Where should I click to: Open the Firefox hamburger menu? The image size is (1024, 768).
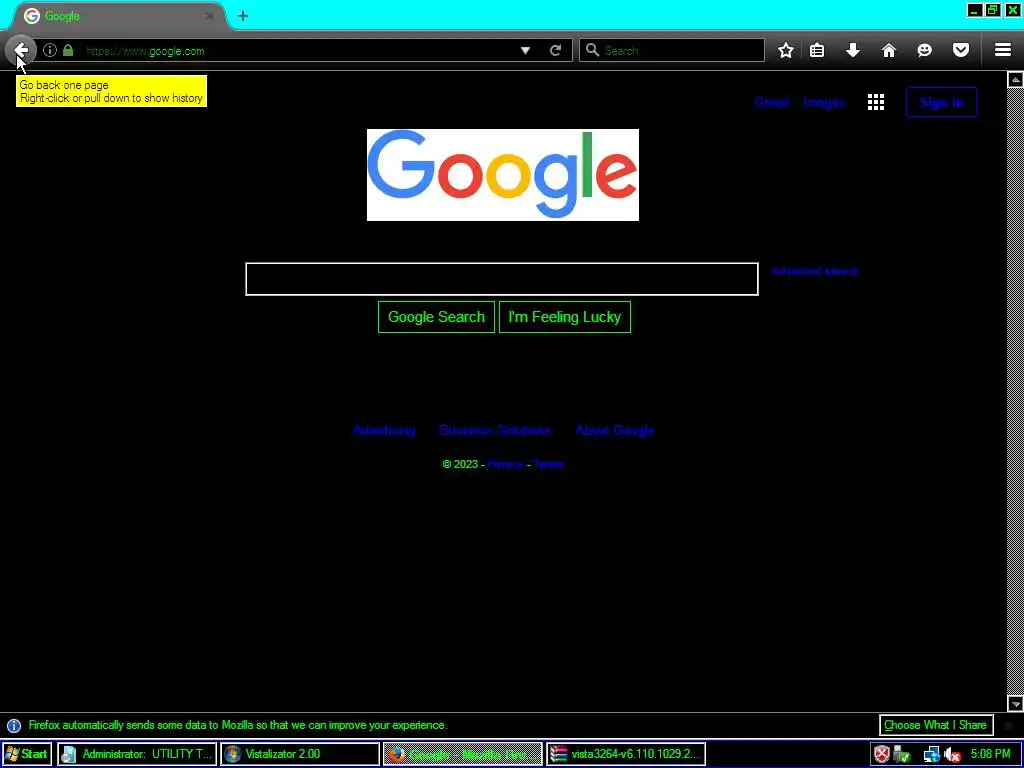1003,50
